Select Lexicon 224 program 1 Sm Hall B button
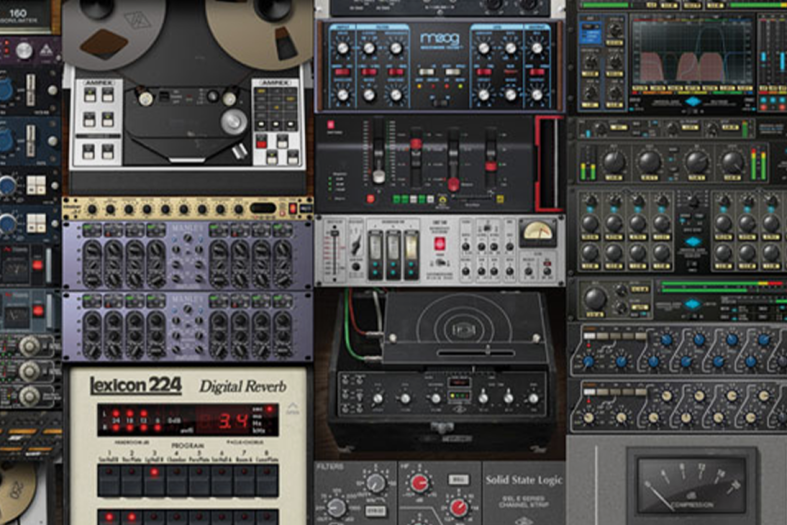The width and height of the screenshot is (787, 525). point(109,481)
